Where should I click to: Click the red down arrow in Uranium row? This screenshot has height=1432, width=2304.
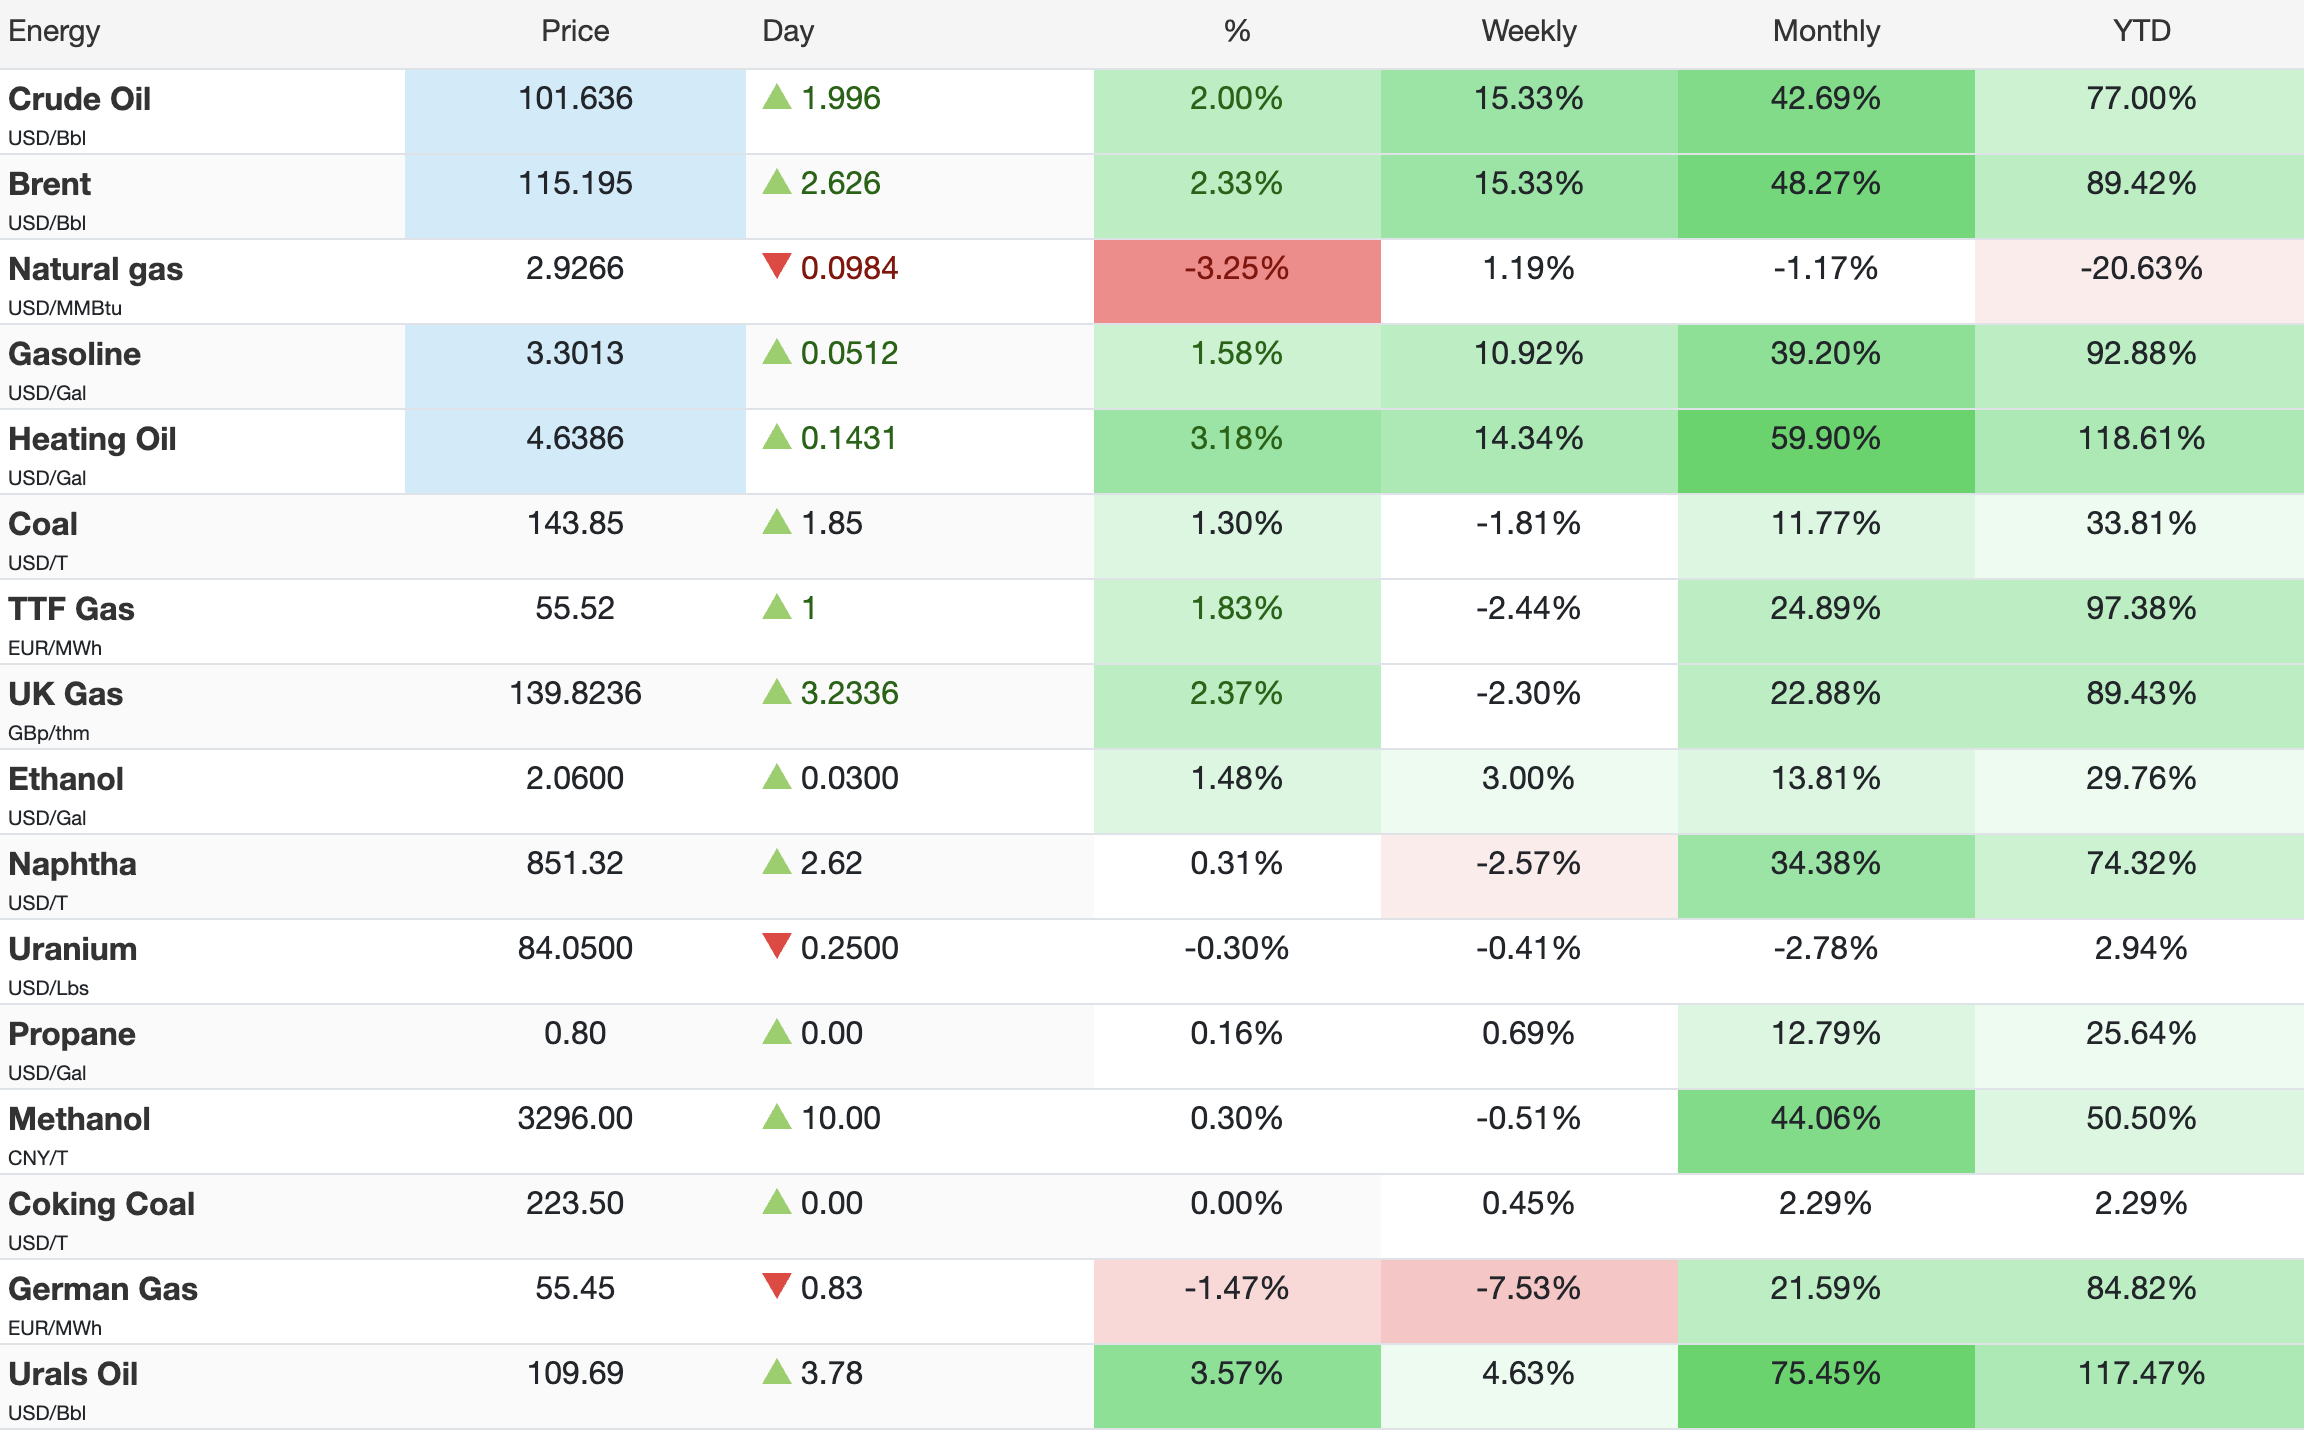(776, 946)
